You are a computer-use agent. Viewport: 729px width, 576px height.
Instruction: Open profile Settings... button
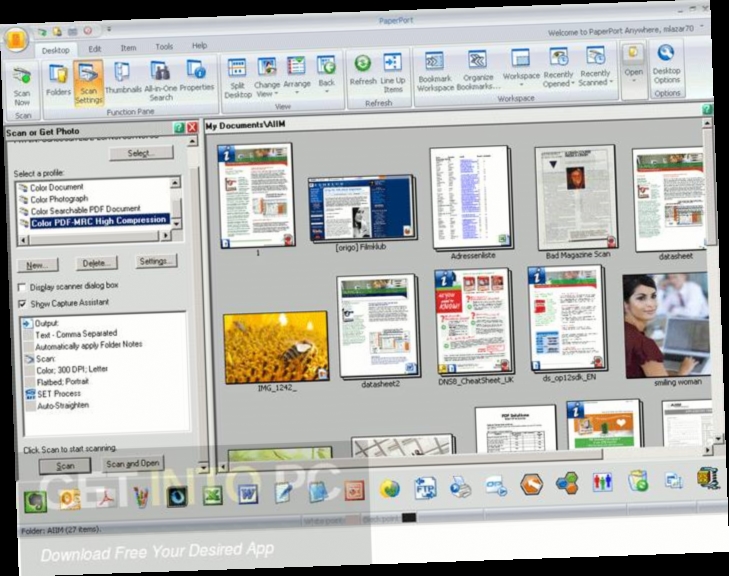[x=156, y=261]
